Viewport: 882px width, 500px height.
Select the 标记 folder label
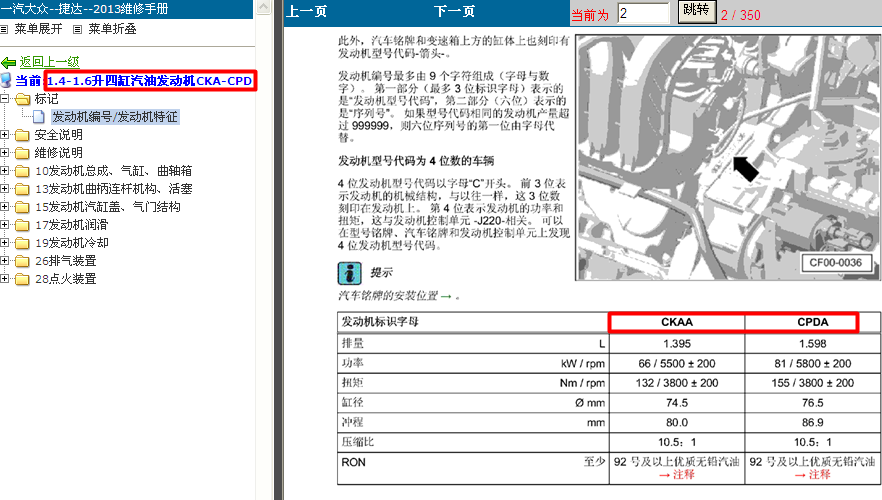[46, 99]
